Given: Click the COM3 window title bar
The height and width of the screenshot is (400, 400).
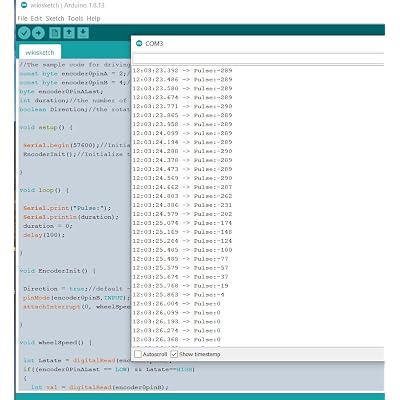Looking at the screenshot, I should pyautogui.click(x=258, y=43).
